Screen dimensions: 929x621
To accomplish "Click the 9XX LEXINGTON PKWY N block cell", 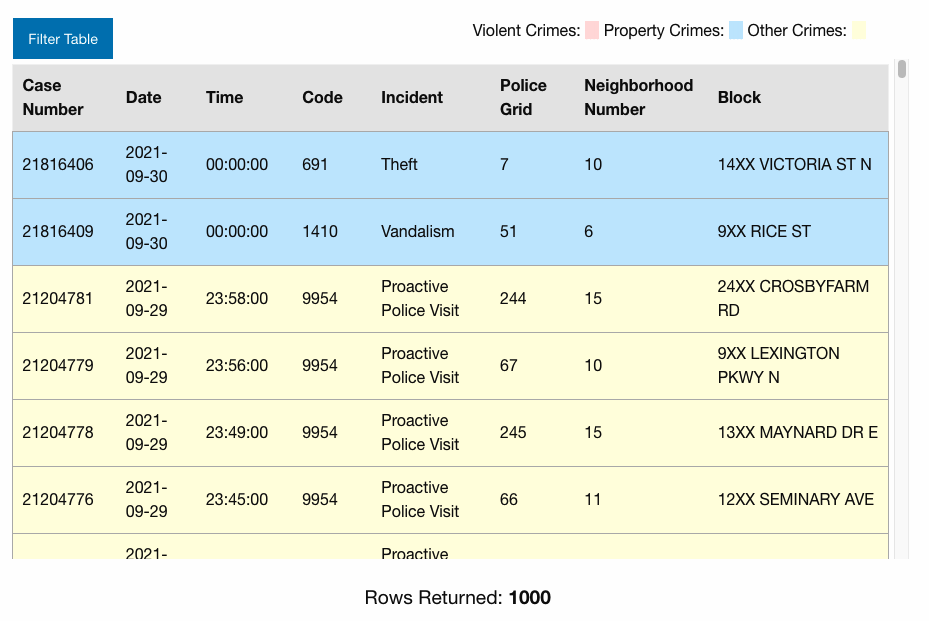I will coord(778,366).
